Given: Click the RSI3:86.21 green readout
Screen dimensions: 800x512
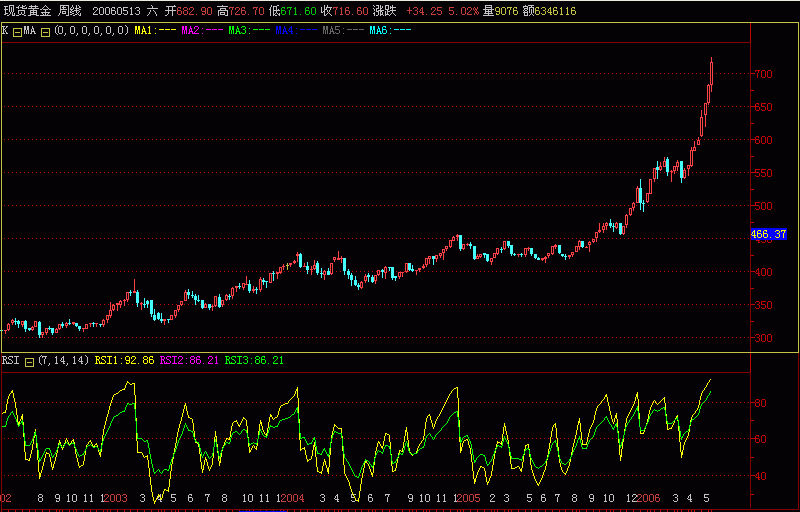Looking at the screenshot, I should point(254,361).
